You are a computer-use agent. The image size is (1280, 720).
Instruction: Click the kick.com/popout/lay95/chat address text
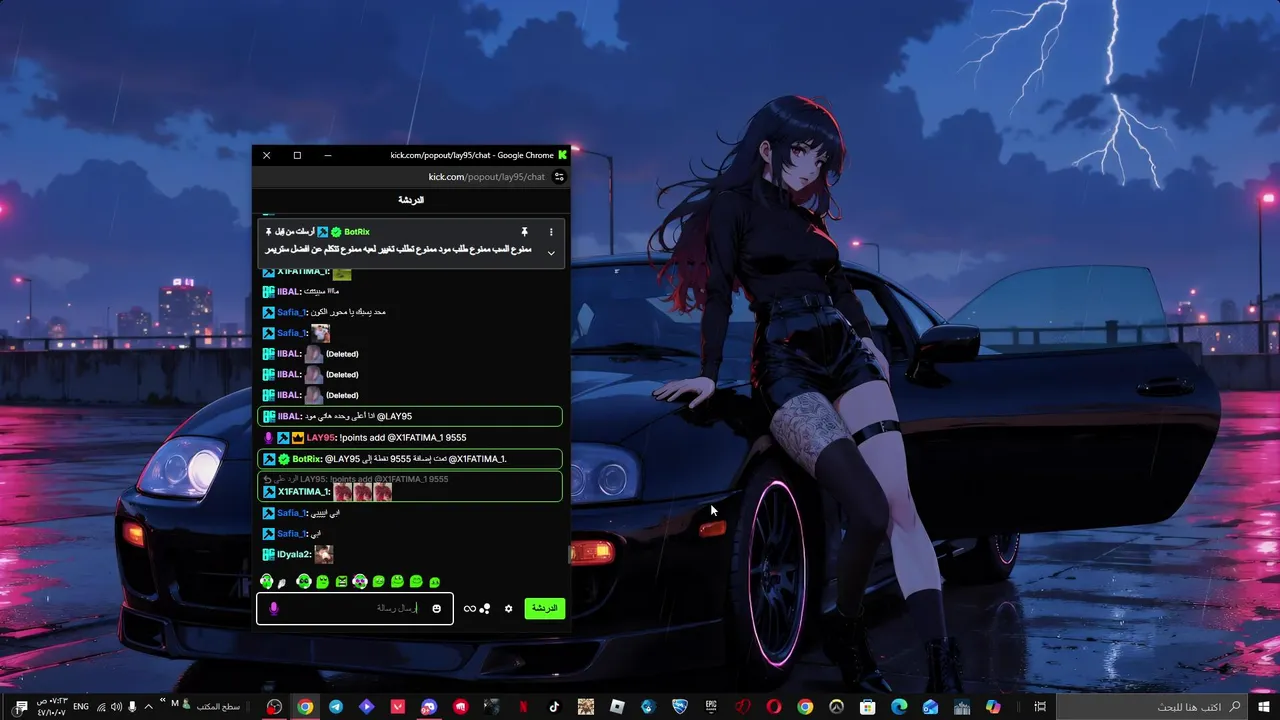(x=486, y=177)
